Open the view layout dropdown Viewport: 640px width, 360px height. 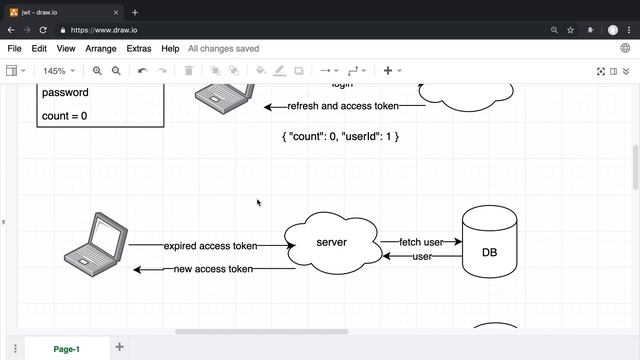(x=16, y=71)
